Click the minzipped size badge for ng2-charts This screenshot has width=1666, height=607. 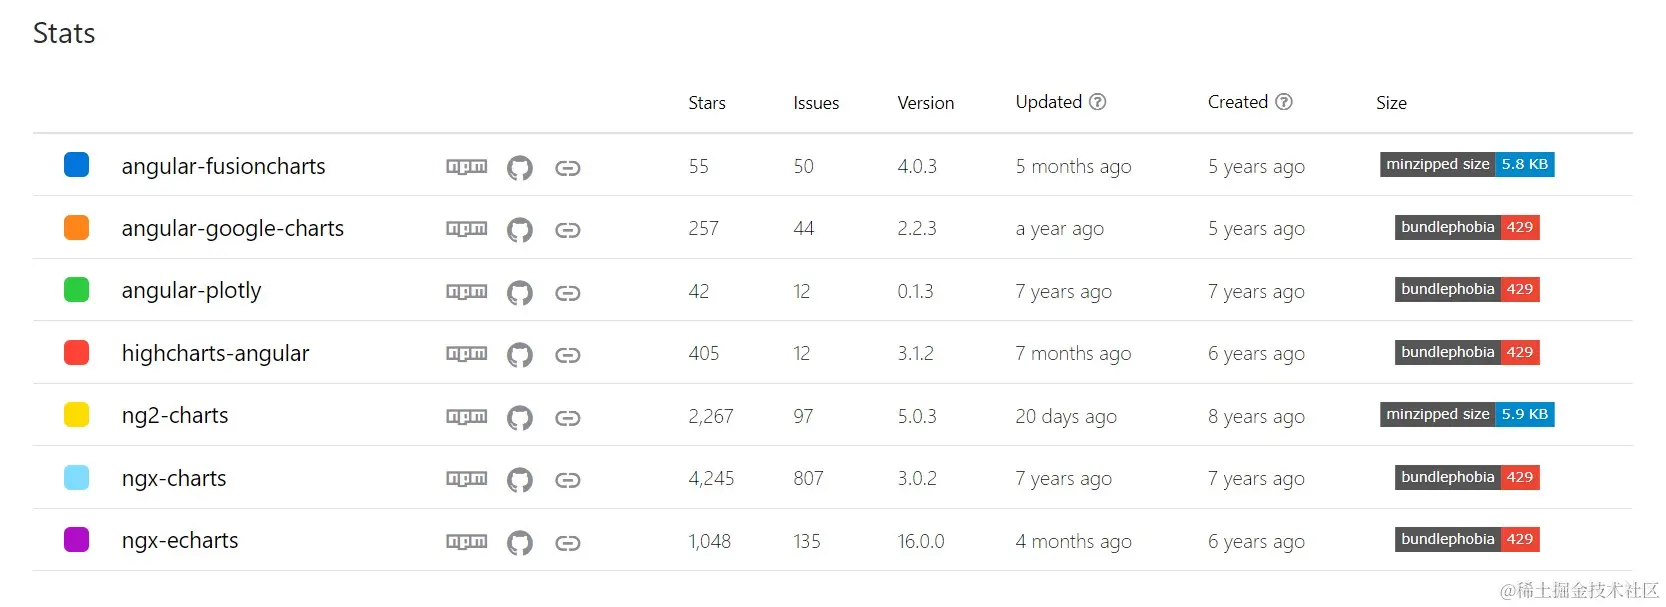pyautogui.click(x=1466, y=414)
